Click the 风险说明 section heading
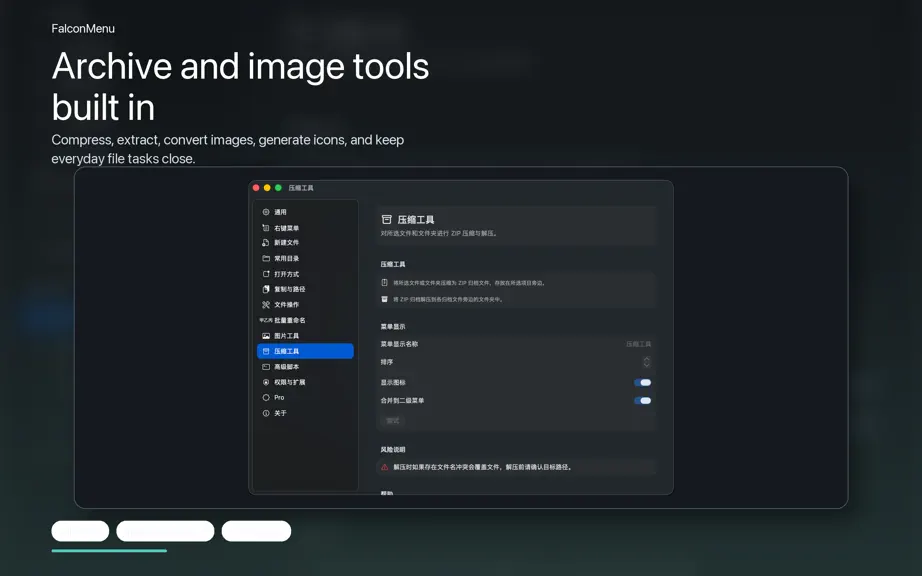 coord(393,450)
